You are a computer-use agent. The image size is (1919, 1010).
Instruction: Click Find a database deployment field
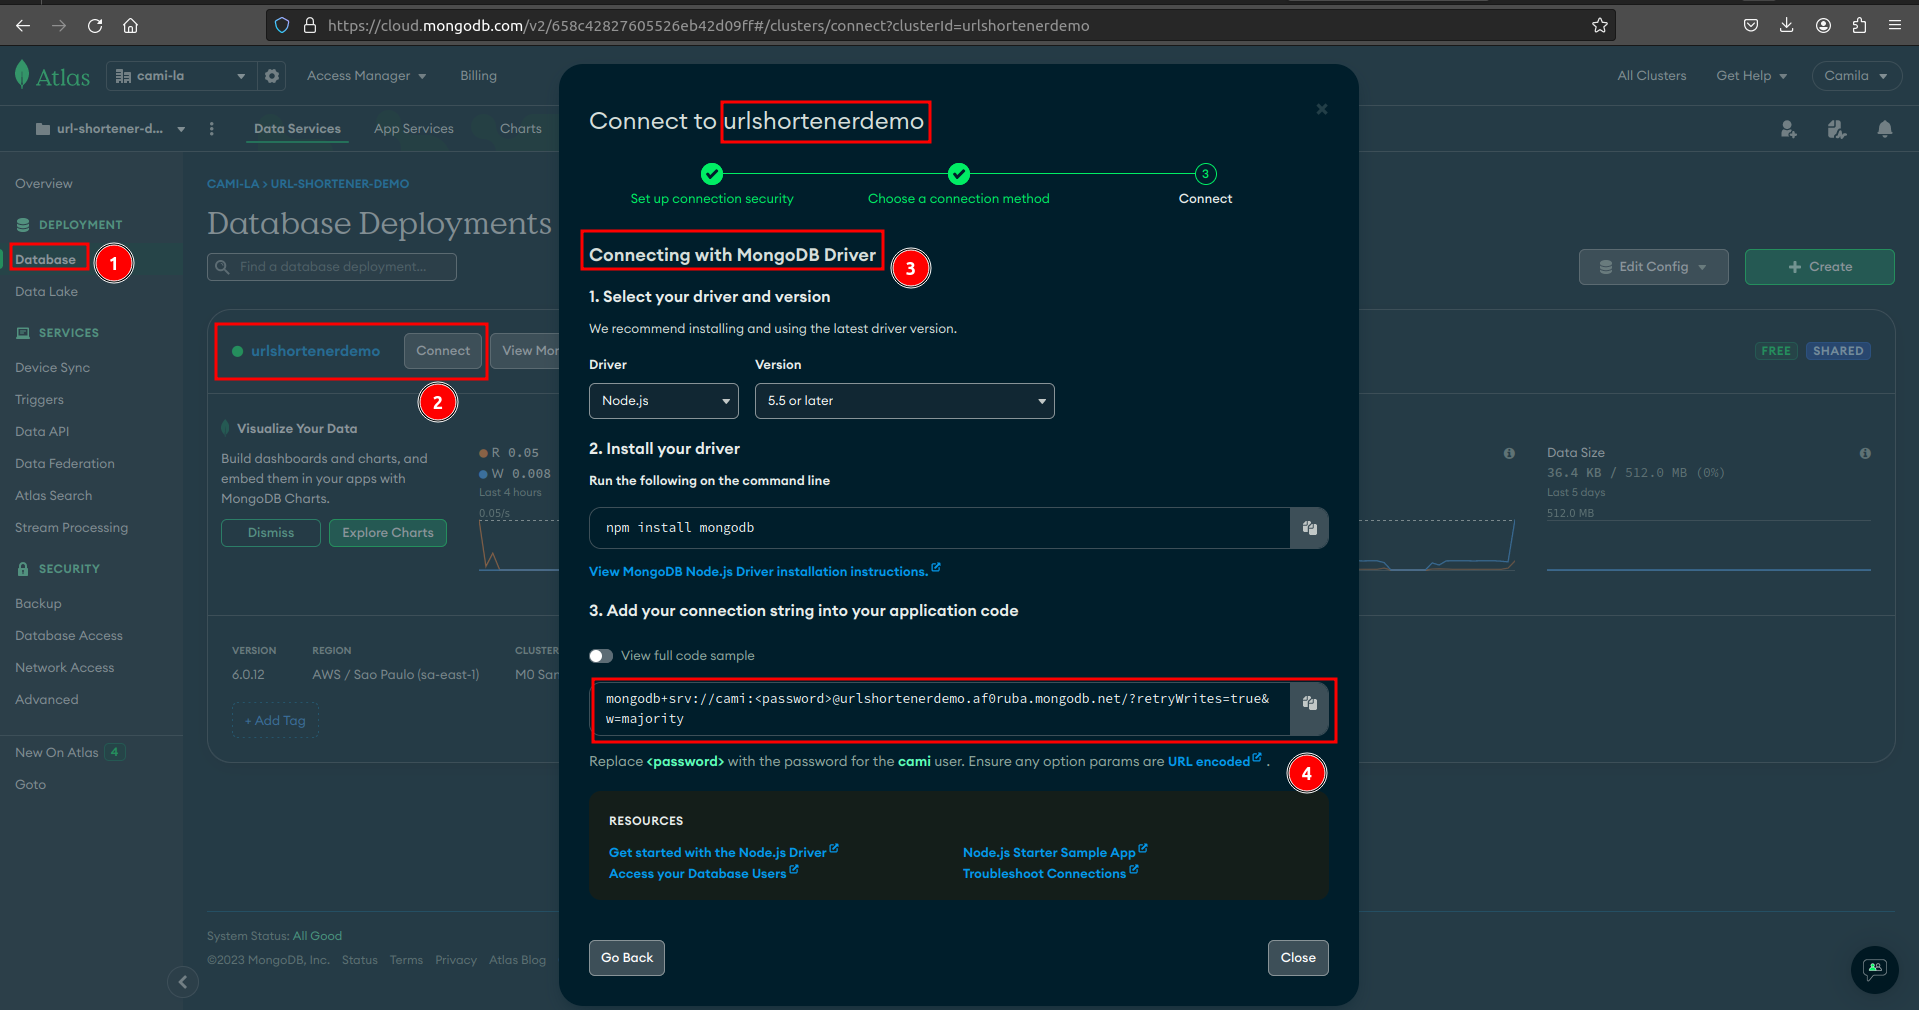pos(332,267)
